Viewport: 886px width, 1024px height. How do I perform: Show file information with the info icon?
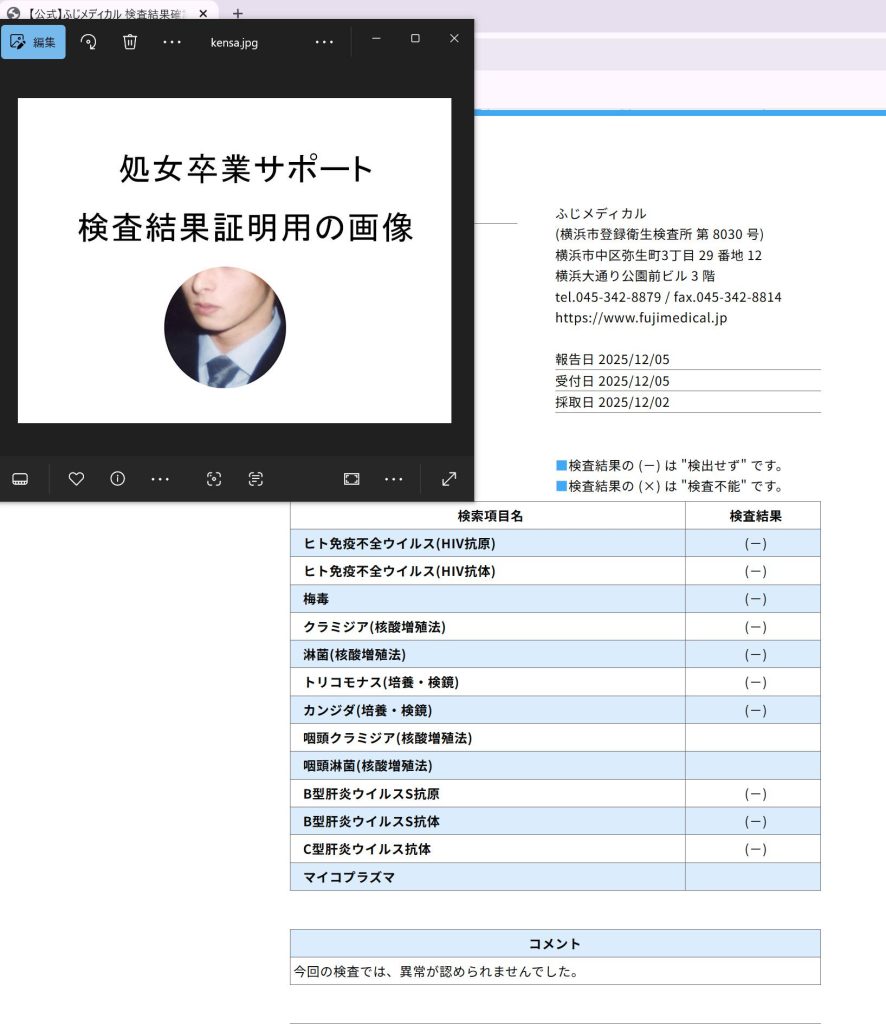pyautogui.click(x=118, y=479)
